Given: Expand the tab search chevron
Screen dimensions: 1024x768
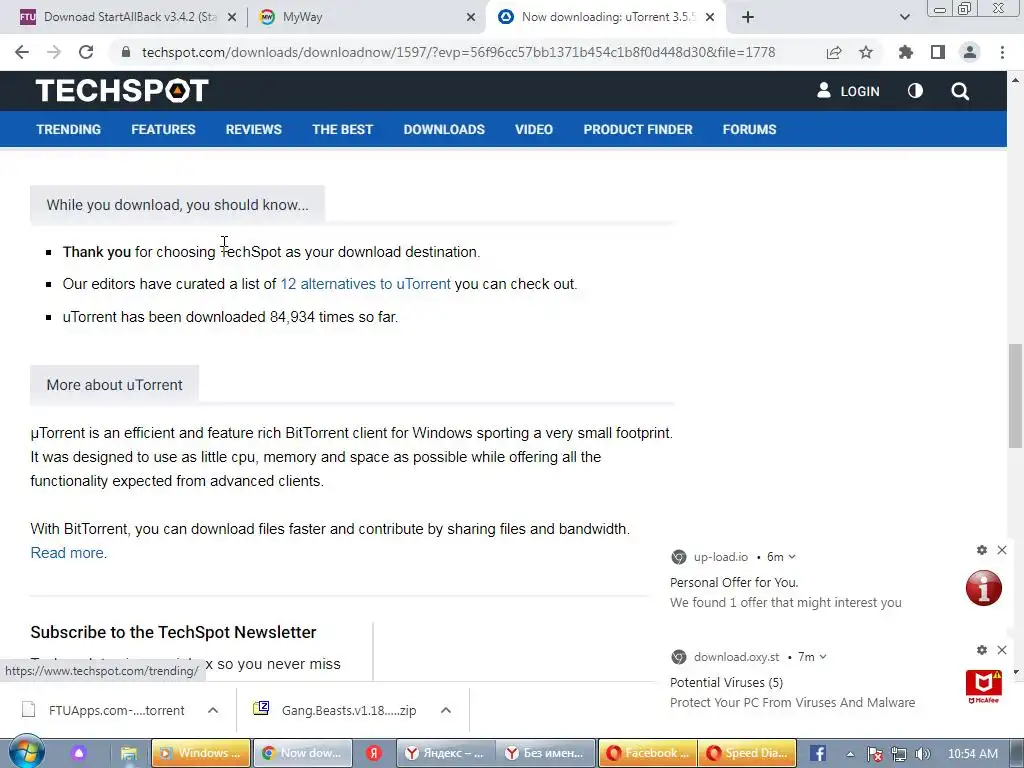Looking at the screenshot, I should (x=904, y=17).
